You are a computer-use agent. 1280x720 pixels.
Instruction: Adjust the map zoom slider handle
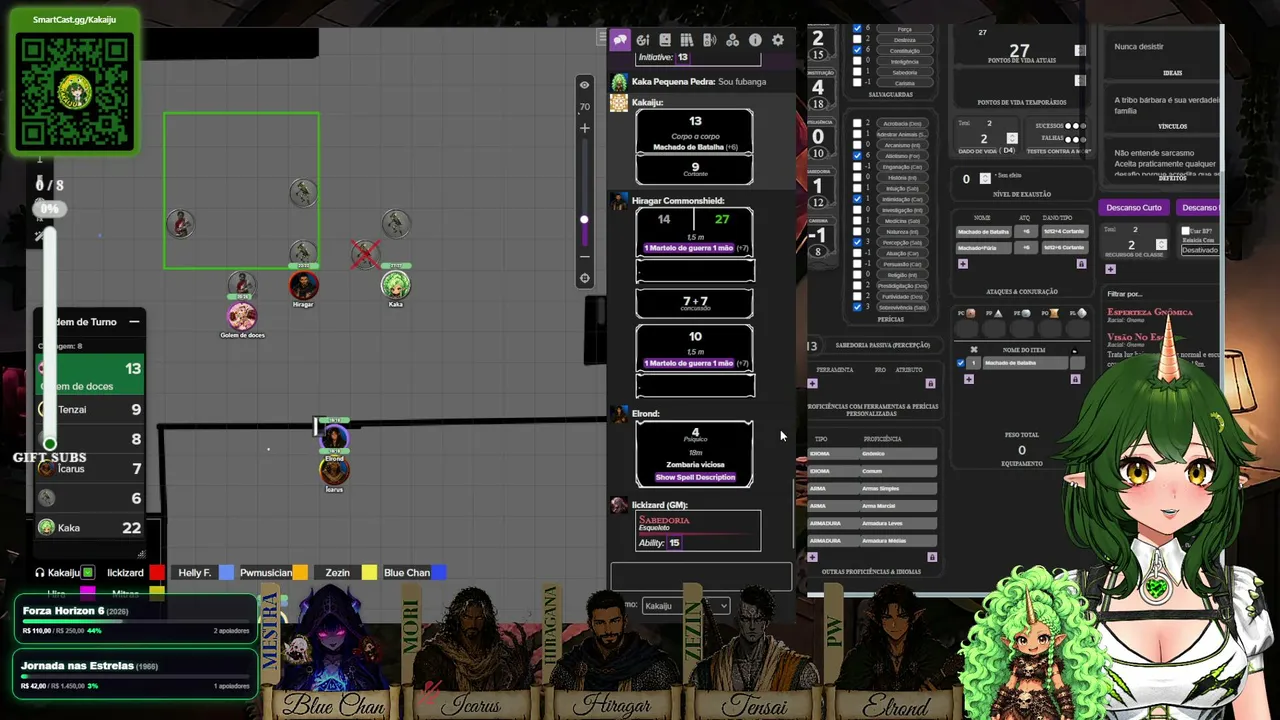(x=584, y=220)
